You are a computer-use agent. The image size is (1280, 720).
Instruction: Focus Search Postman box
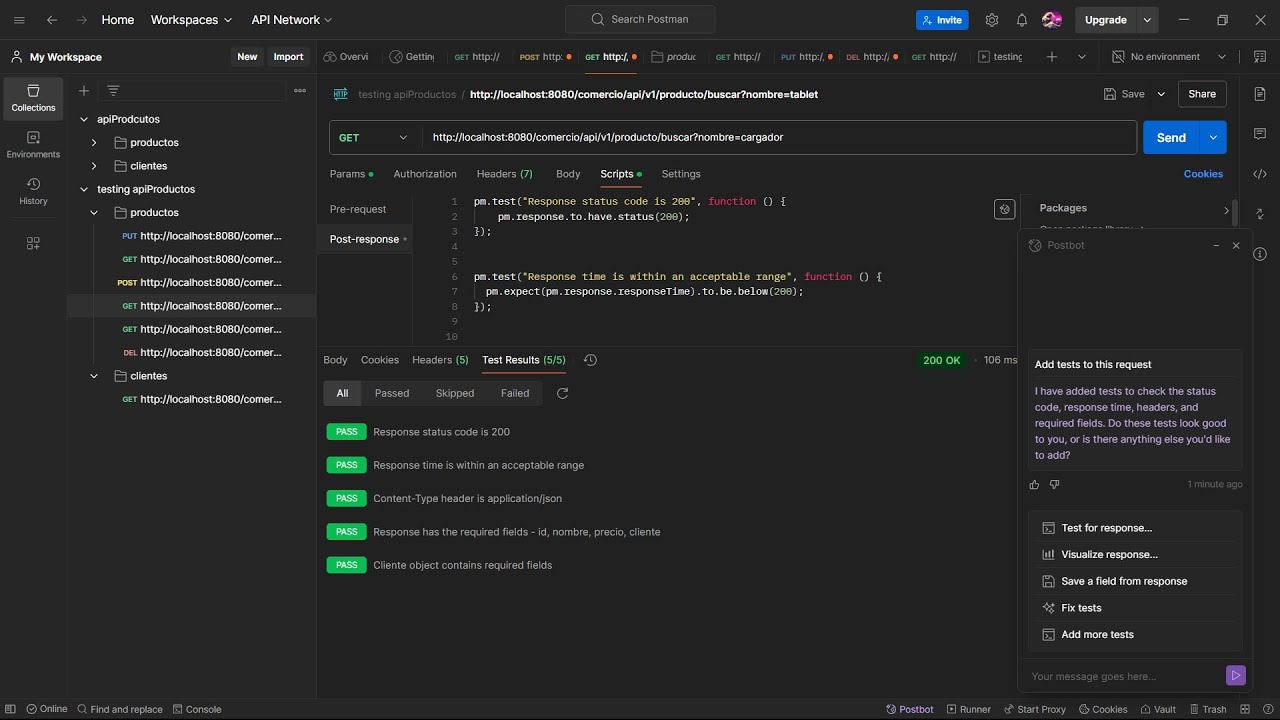click(x=640, y=20)
